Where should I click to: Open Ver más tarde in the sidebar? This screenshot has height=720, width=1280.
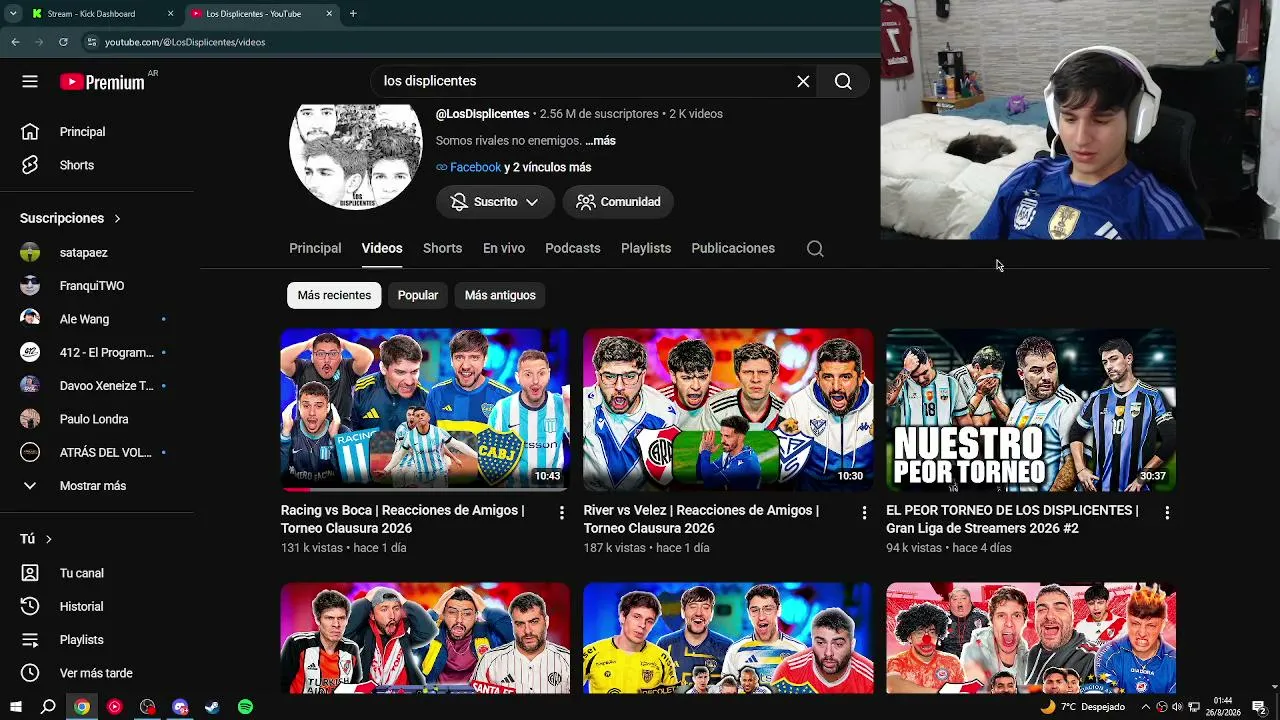97,673
